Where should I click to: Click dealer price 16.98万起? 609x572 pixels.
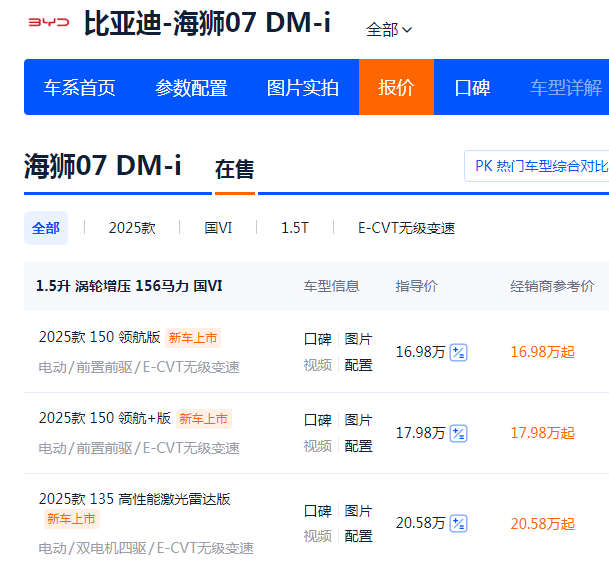542,352
